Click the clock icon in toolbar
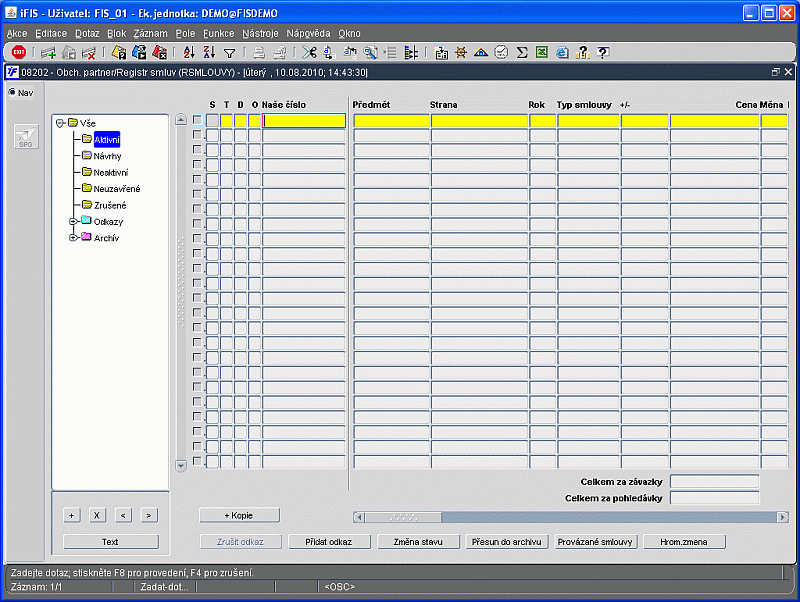Image resolution: width=800 pixels, height=602 pixels. 501,53
